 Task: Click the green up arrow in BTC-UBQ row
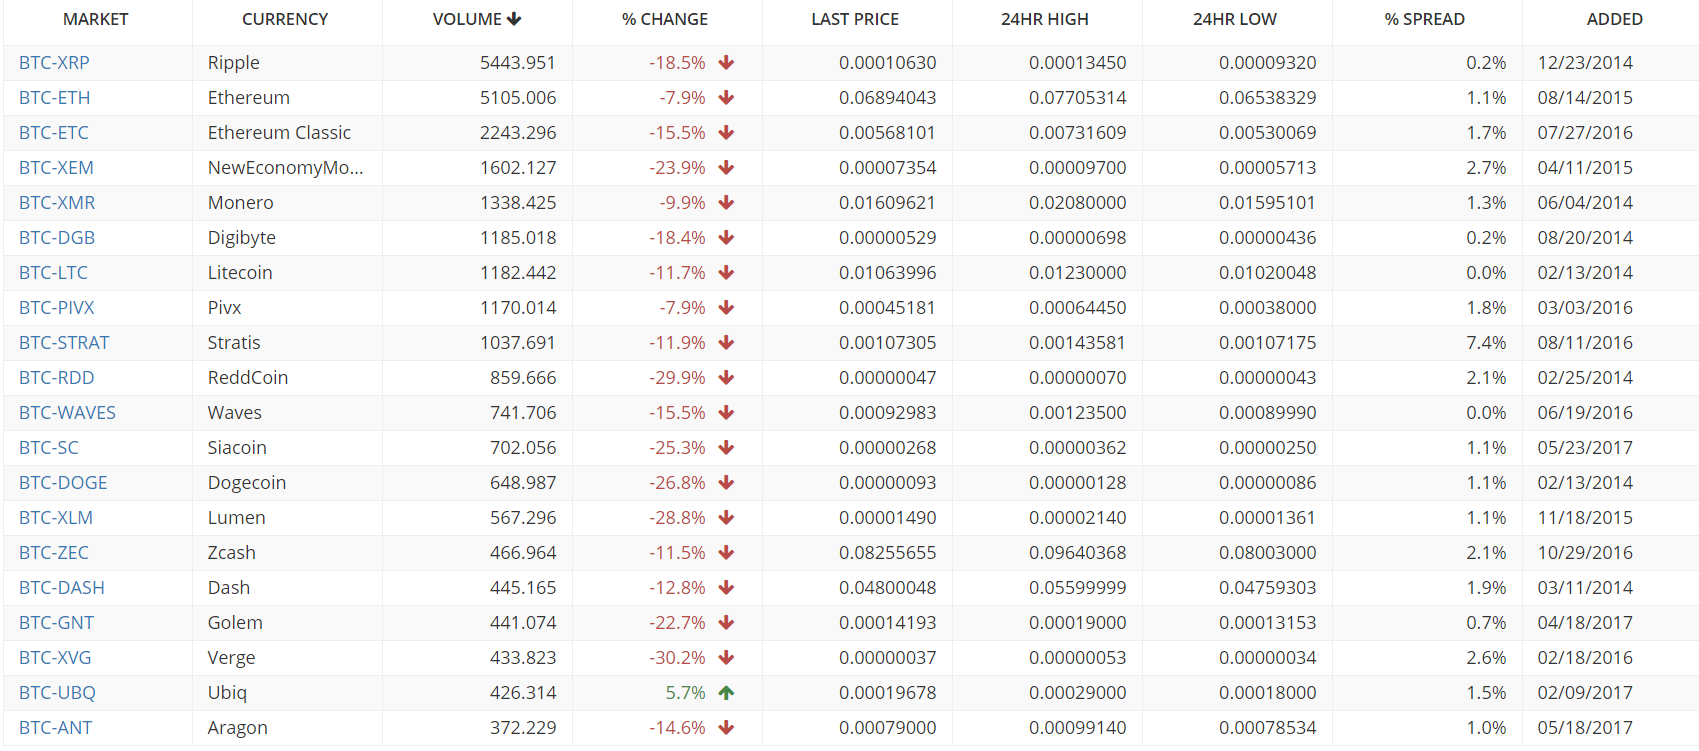tap(726, 693)
